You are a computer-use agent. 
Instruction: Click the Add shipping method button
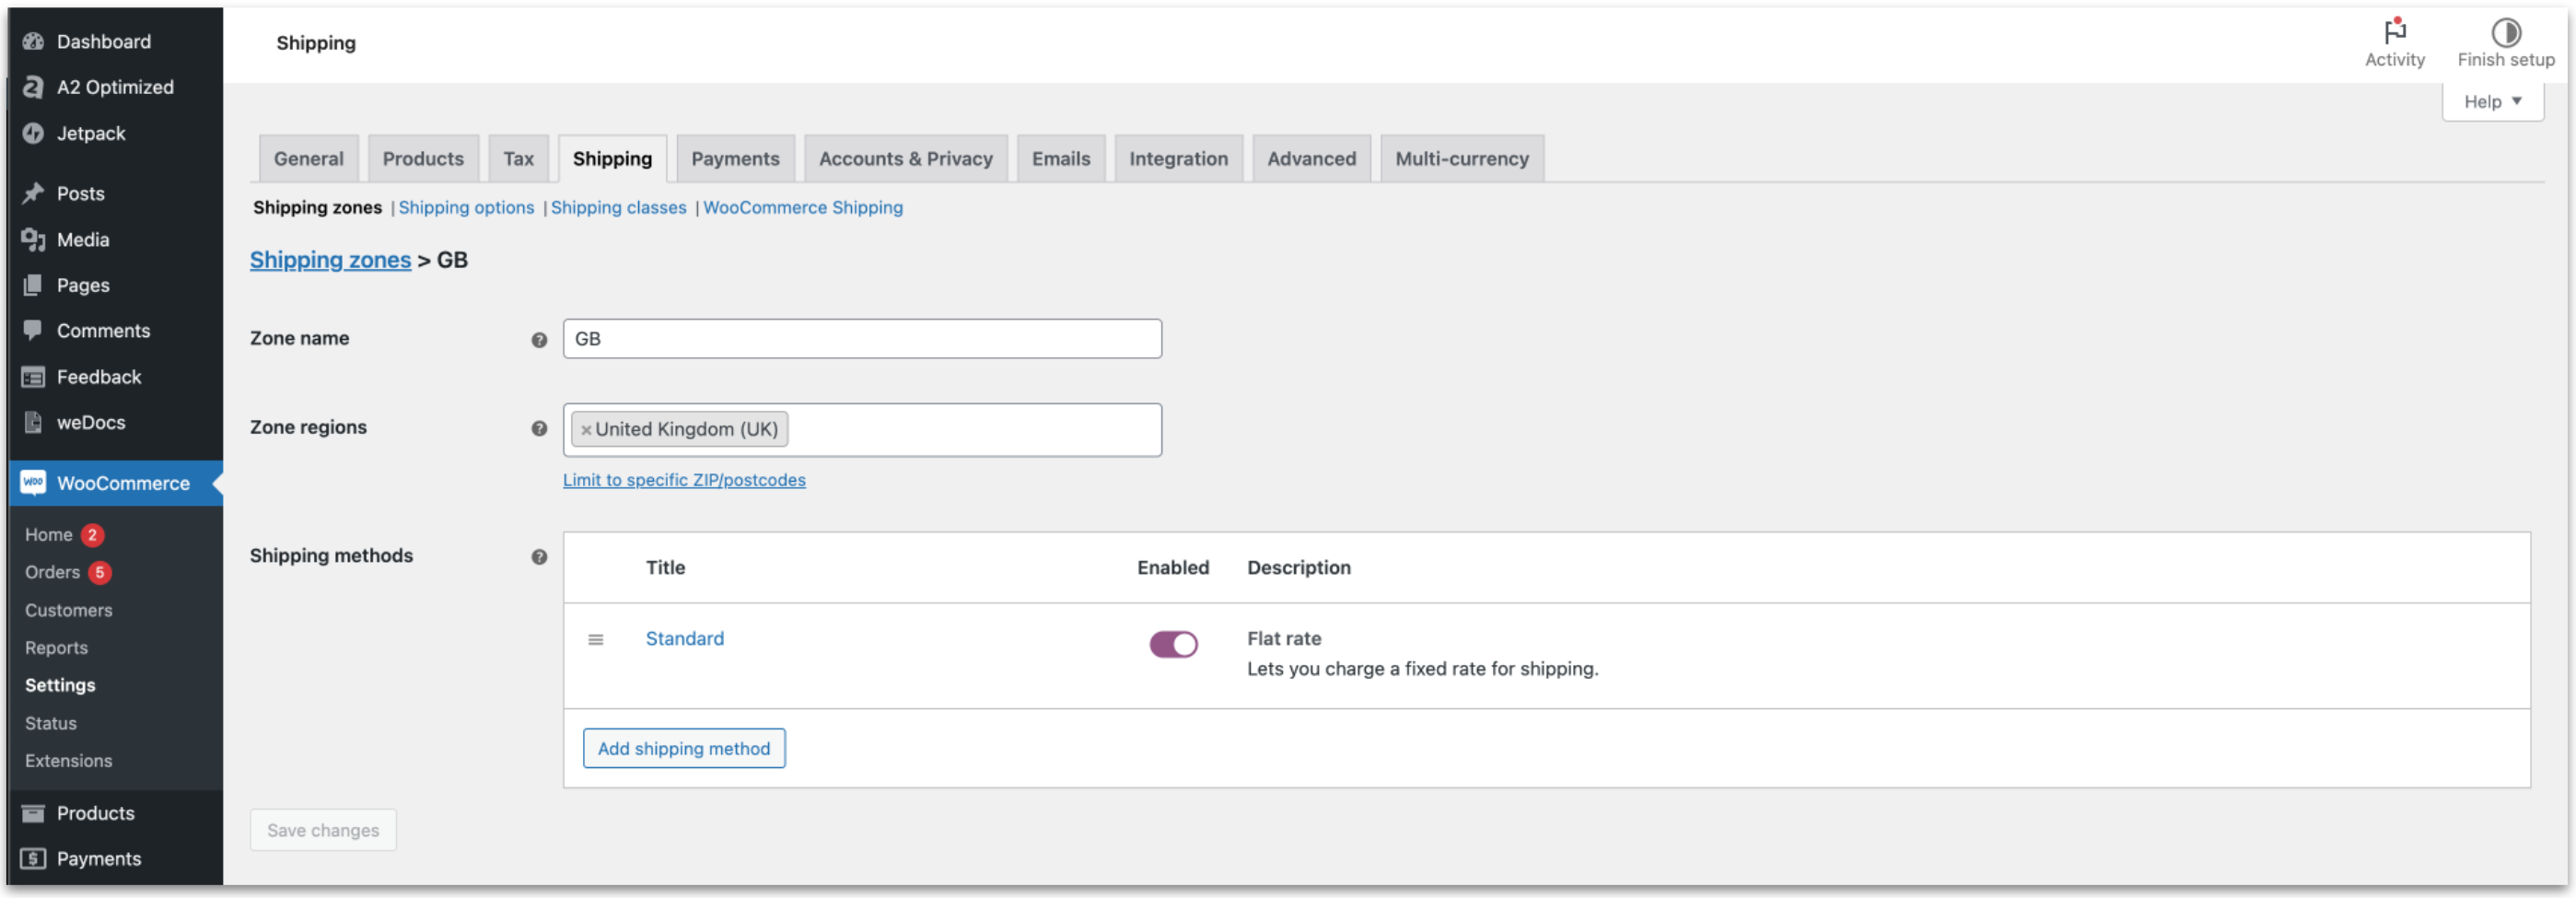pos(684,748)
